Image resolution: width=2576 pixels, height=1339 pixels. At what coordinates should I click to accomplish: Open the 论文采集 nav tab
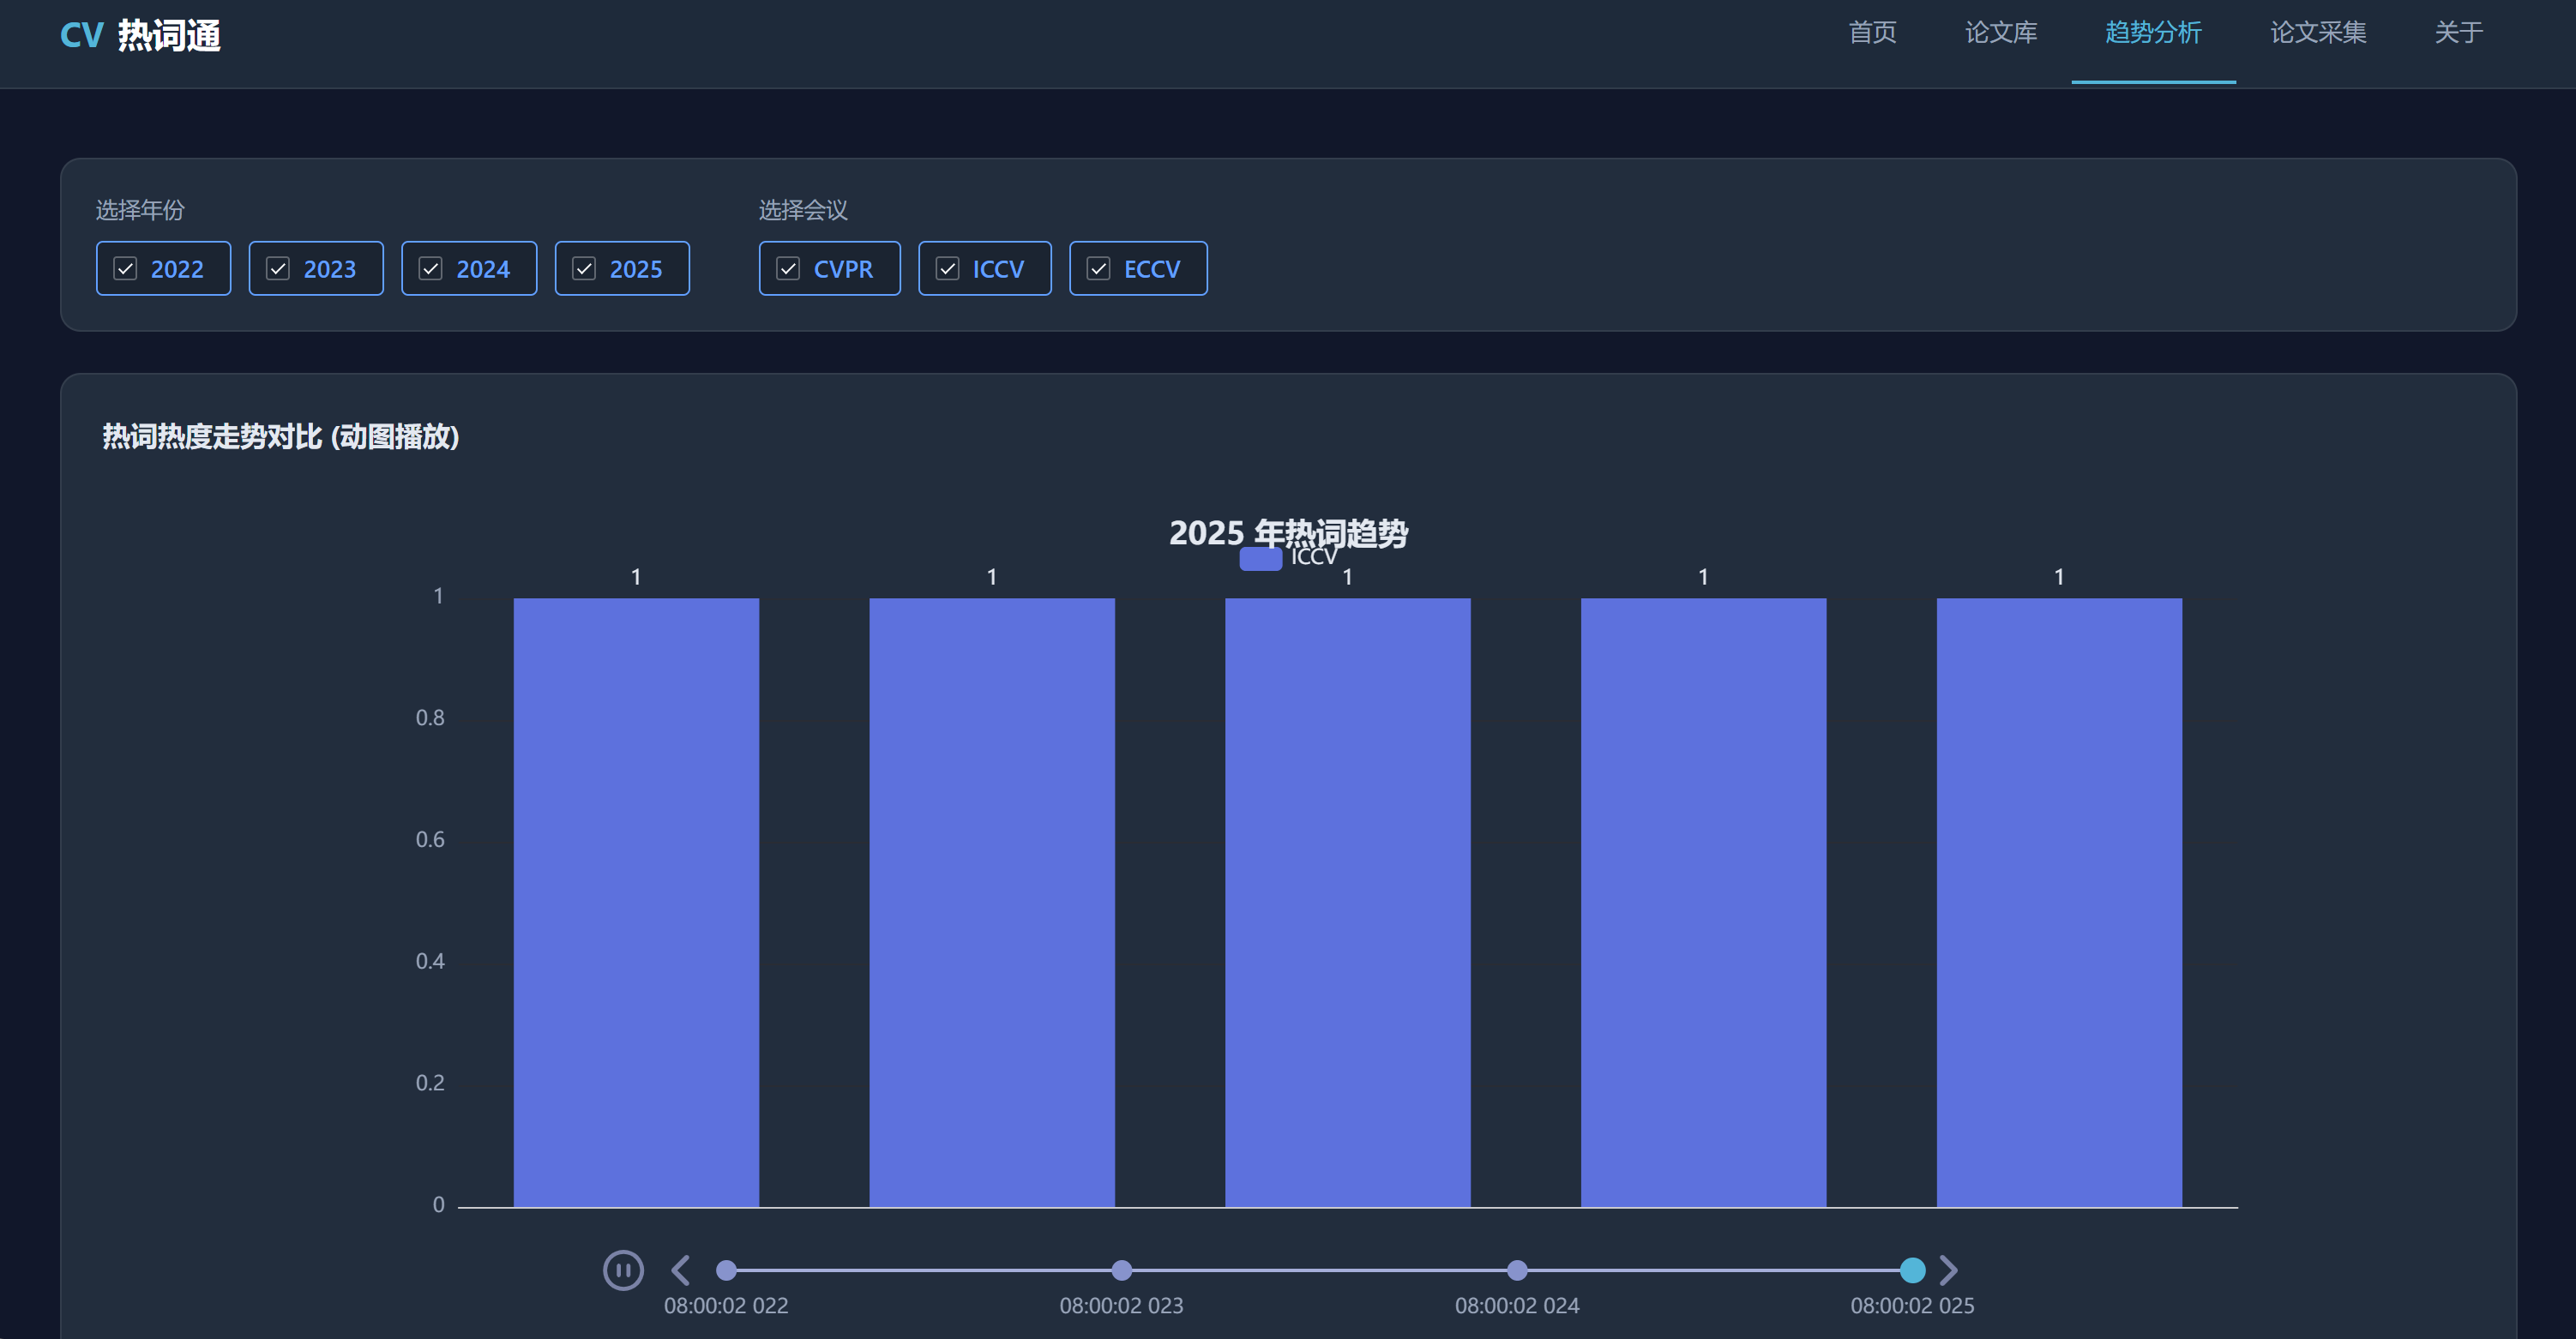pyautogui.click(x=2317, y=33)
